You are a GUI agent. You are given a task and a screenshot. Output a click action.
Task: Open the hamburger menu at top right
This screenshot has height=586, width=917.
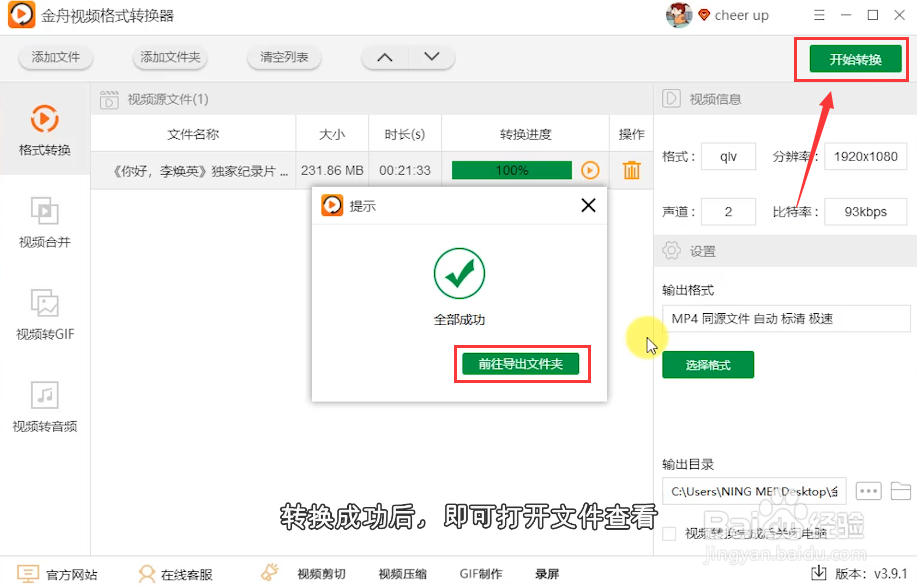point(819,15)
